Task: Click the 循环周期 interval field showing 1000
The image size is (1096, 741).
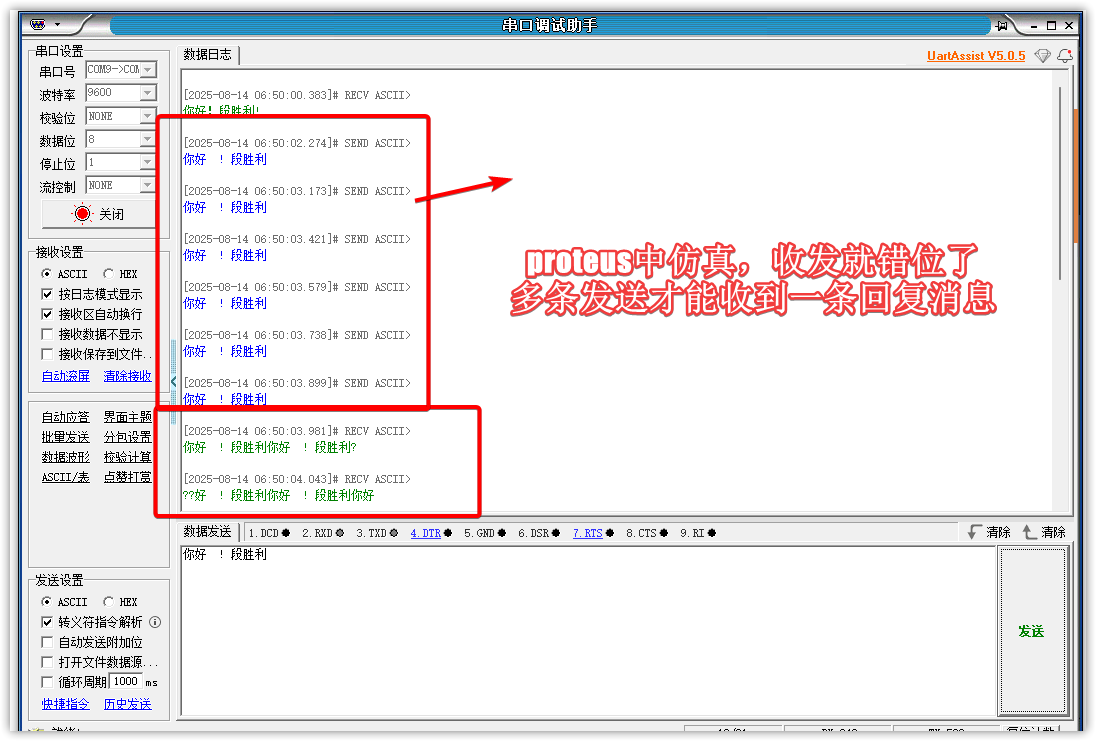Action: click(126, 682)
